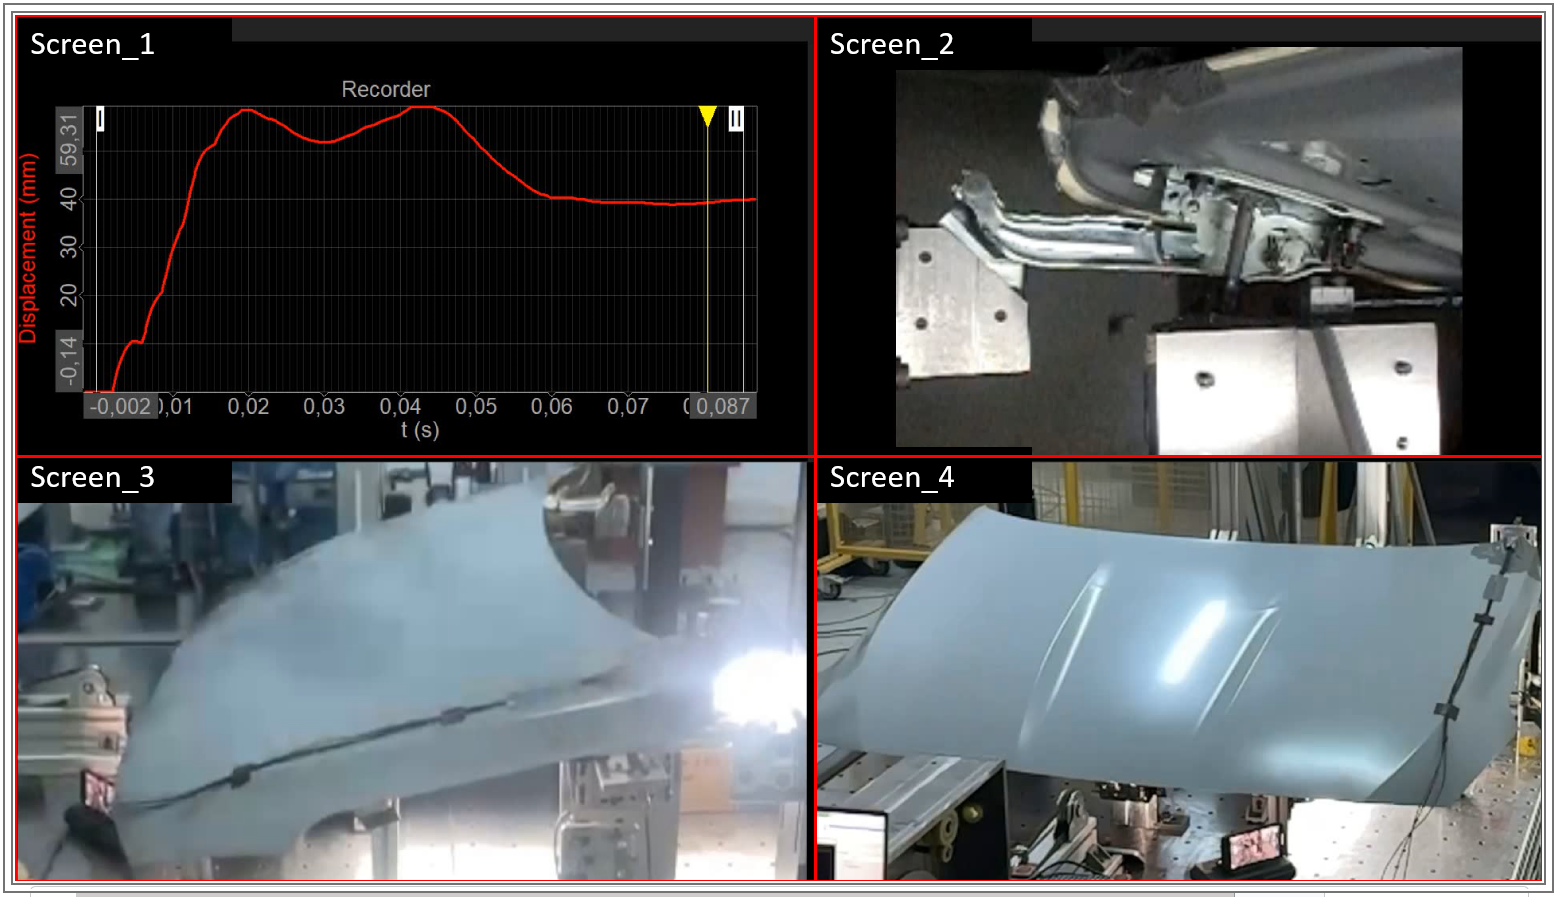Image resolution: width=1557 pixels, height=897 pixels.
Task: Select the Screen_3 label
Action: [92, 477]
